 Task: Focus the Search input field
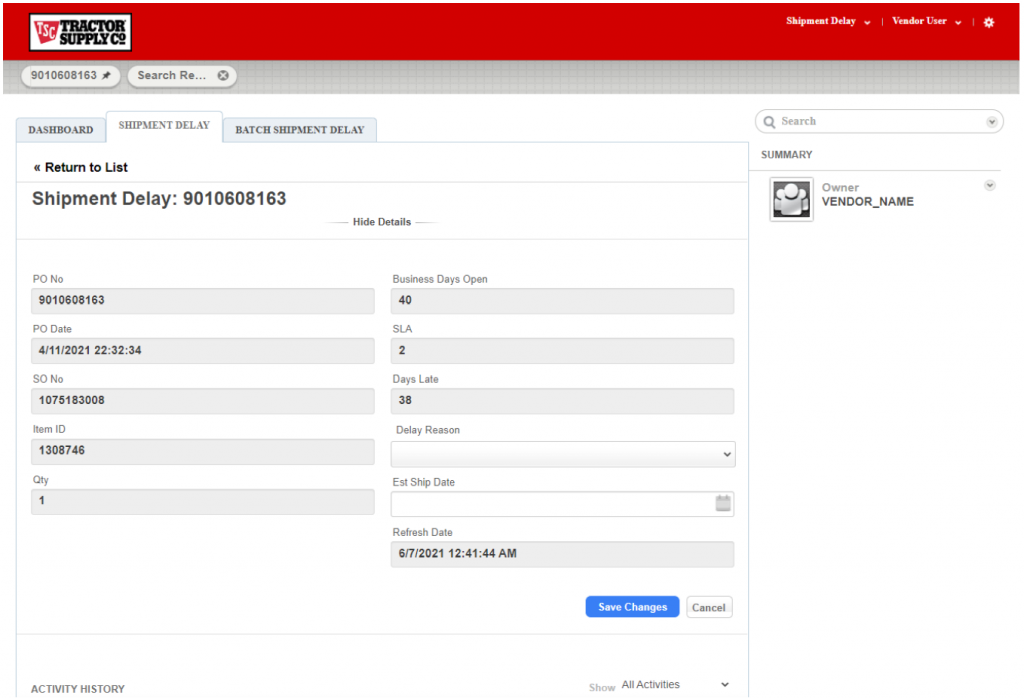[x=879, y=122]
